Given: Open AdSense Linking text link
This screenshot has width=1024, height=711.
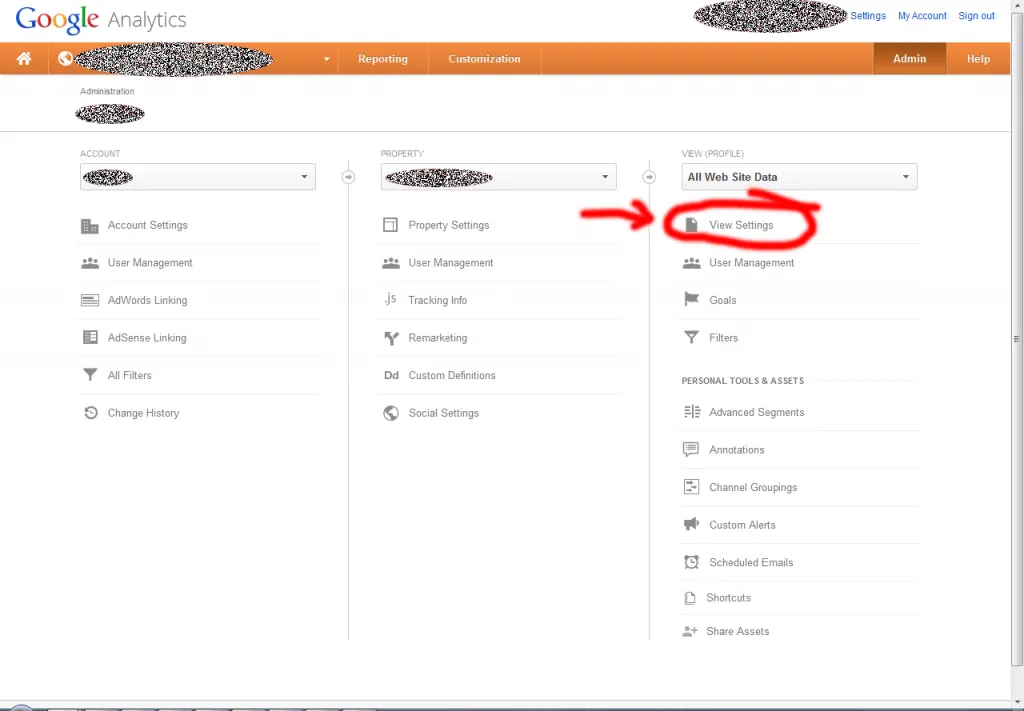Looking at the screenshot, I should point(147,338).
